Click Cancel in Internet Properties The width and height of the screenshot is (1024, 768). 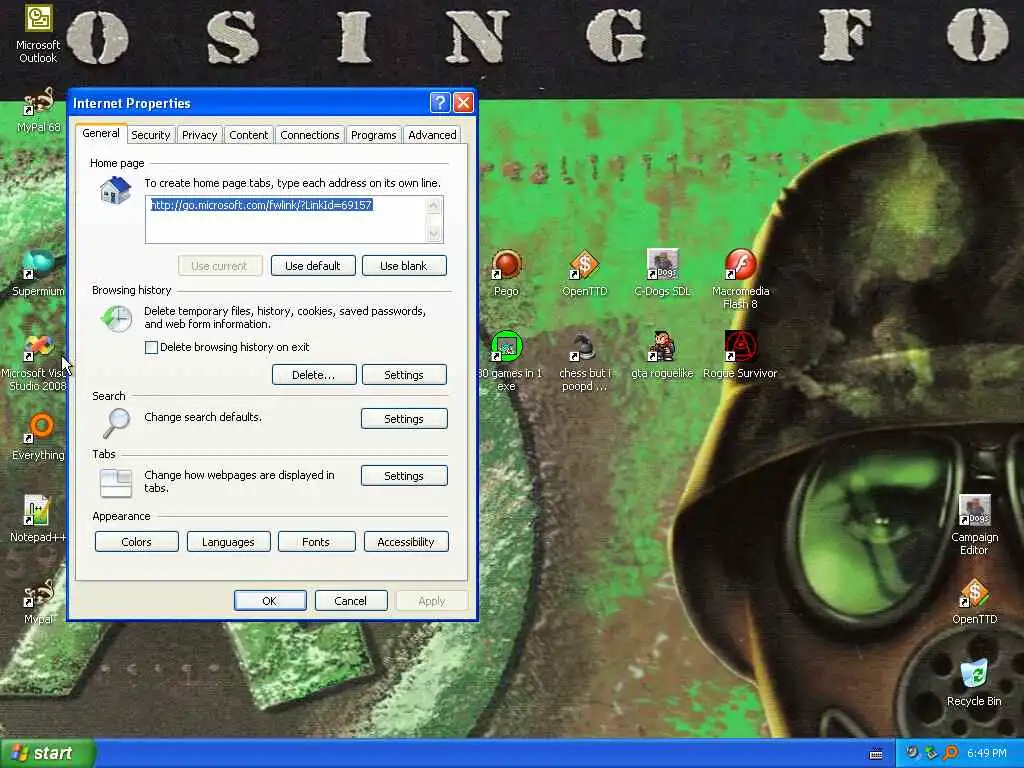[351, 601]
